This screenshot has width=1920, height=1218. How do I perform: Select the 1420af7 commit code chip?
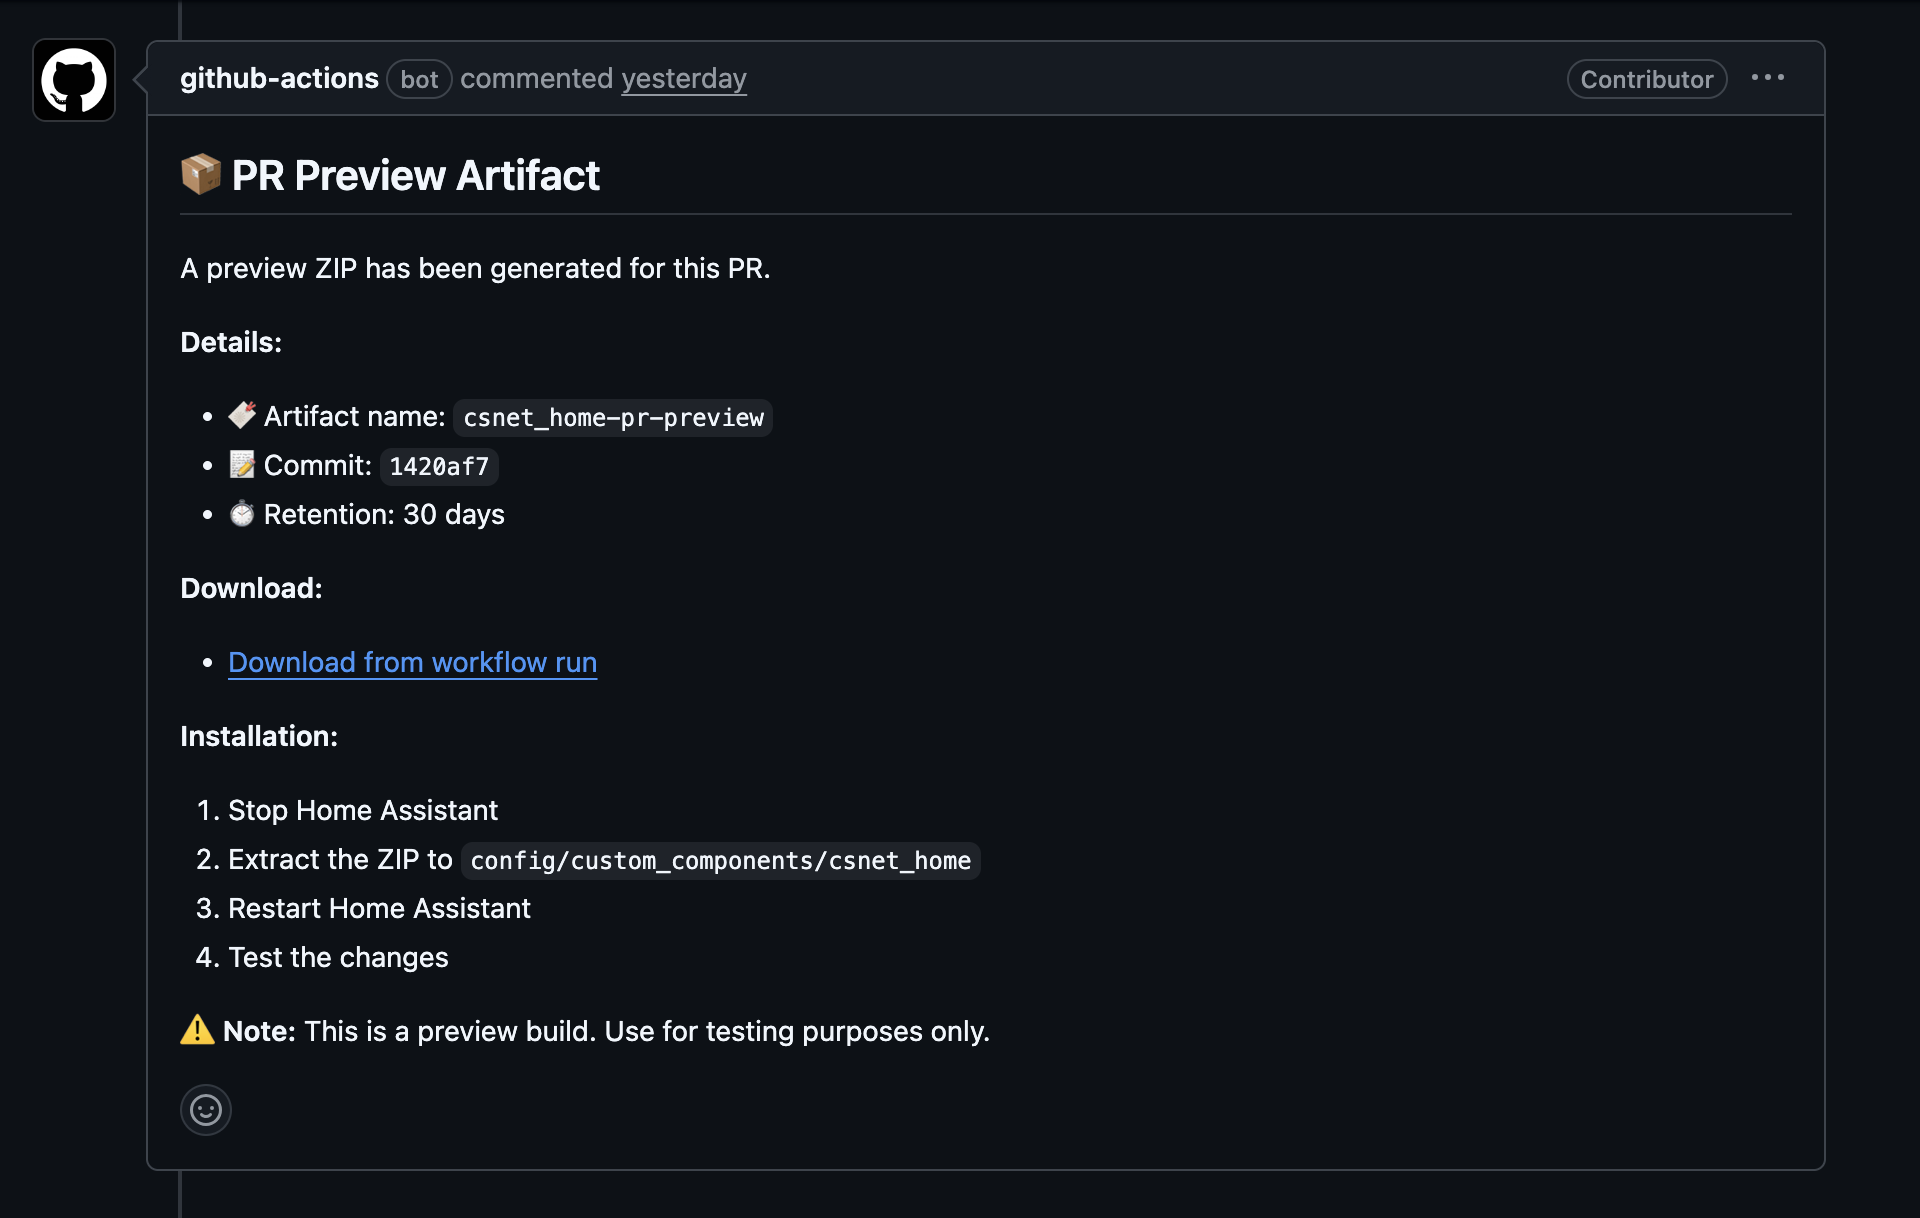438,466
